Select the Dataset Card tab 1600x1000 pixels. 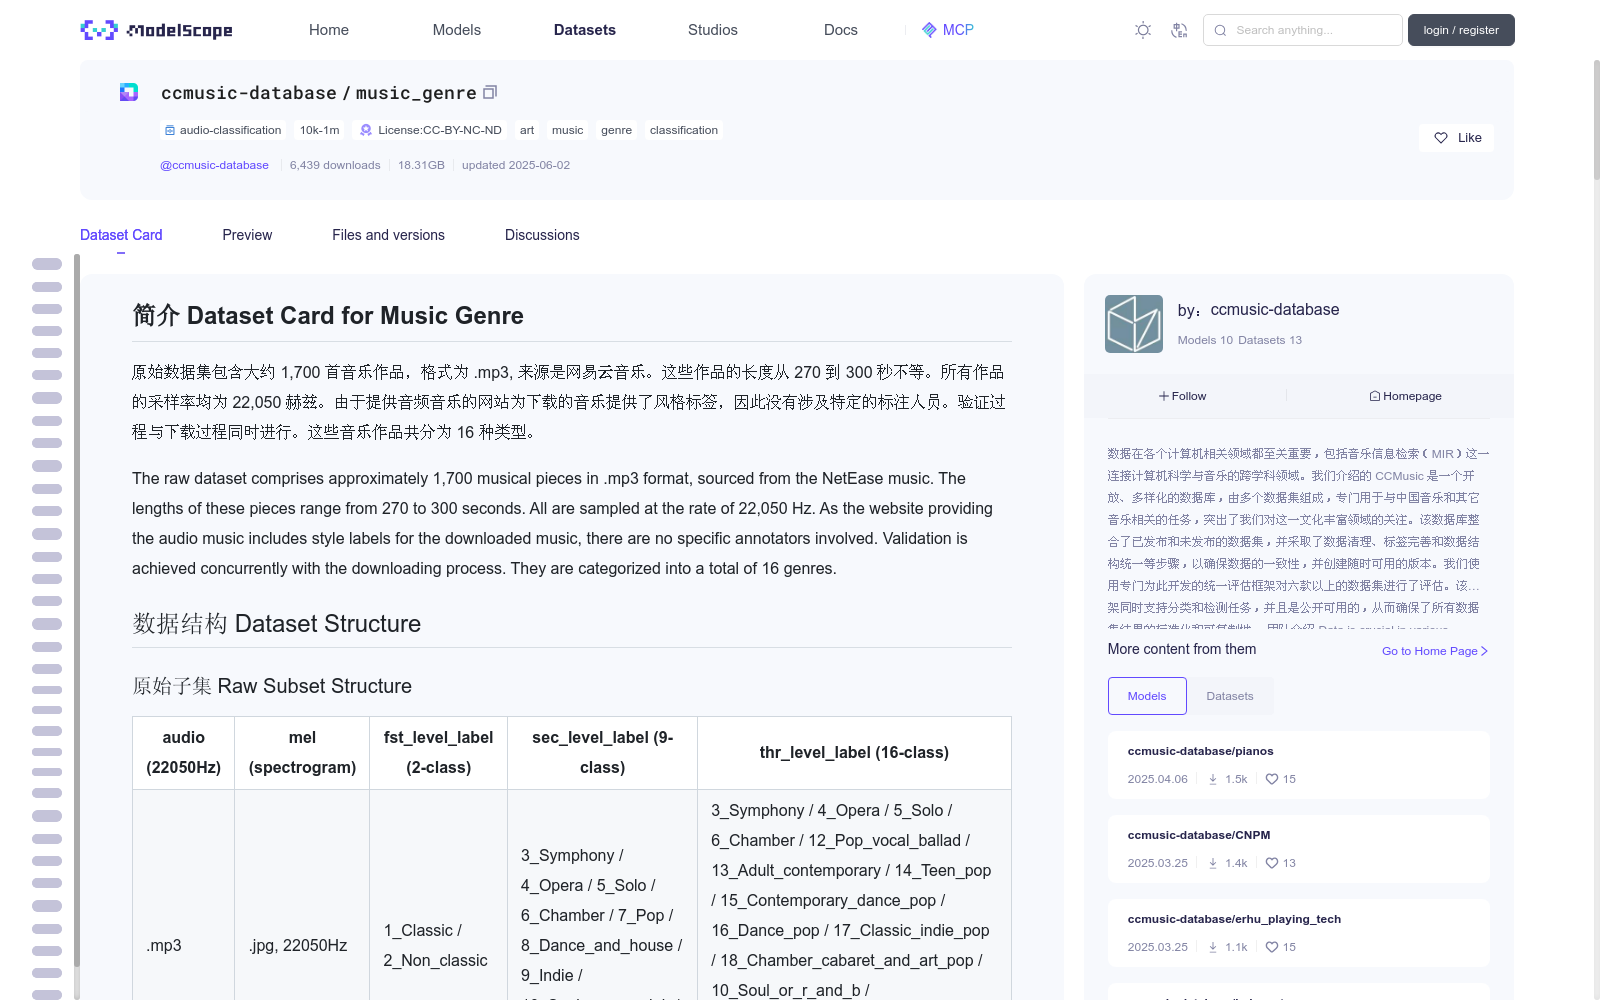121,235
